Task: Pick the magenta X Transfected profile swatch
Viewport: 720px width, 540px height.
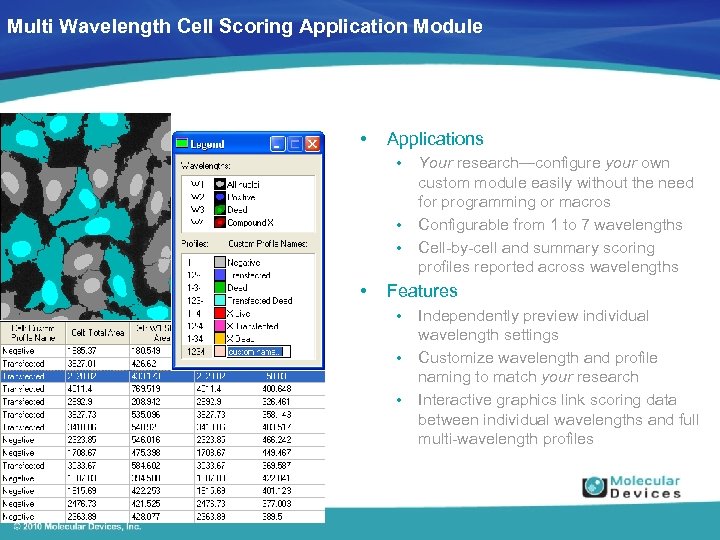Action: tap(220, 326)
